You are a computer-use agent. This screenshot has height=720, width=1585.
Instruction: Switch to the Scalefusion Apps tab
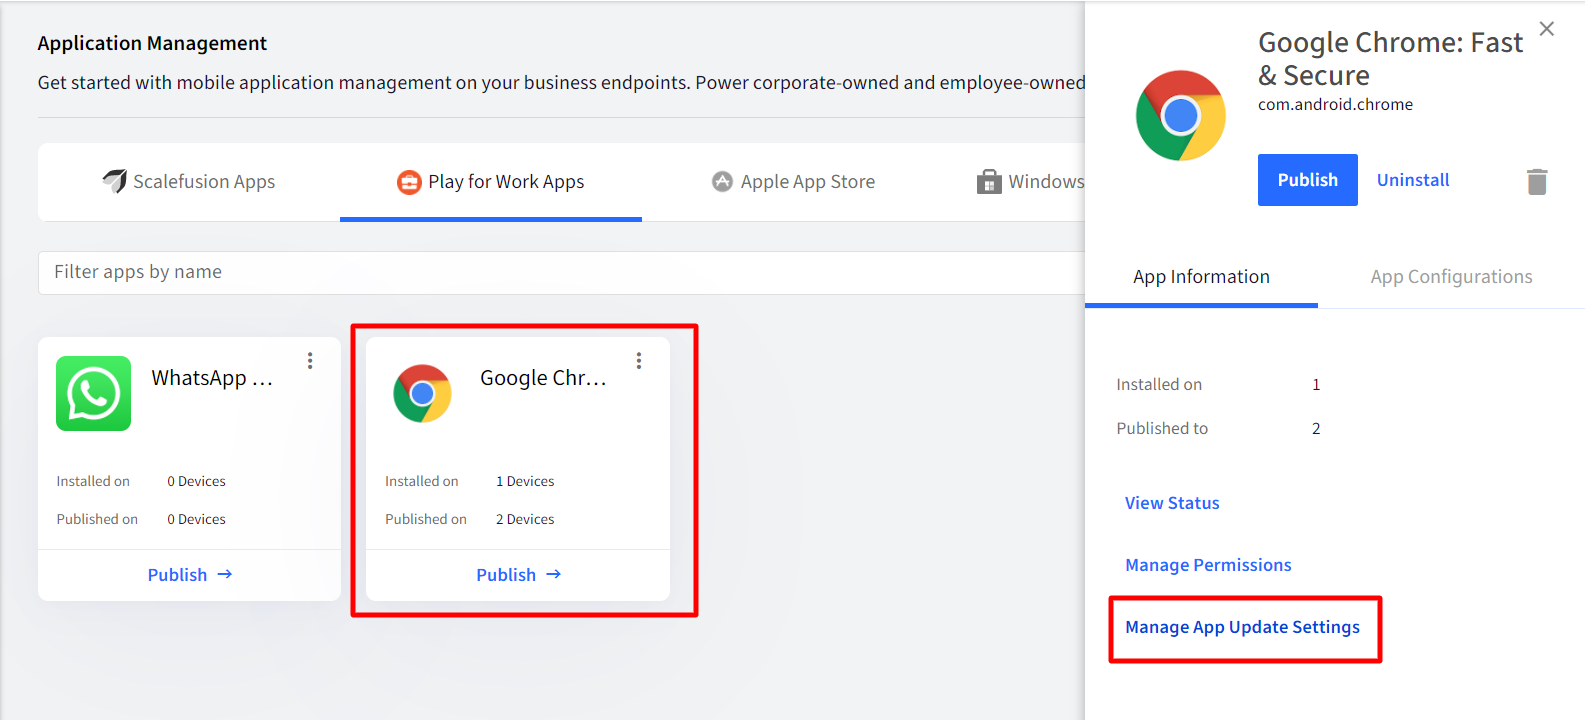(189, 182)
